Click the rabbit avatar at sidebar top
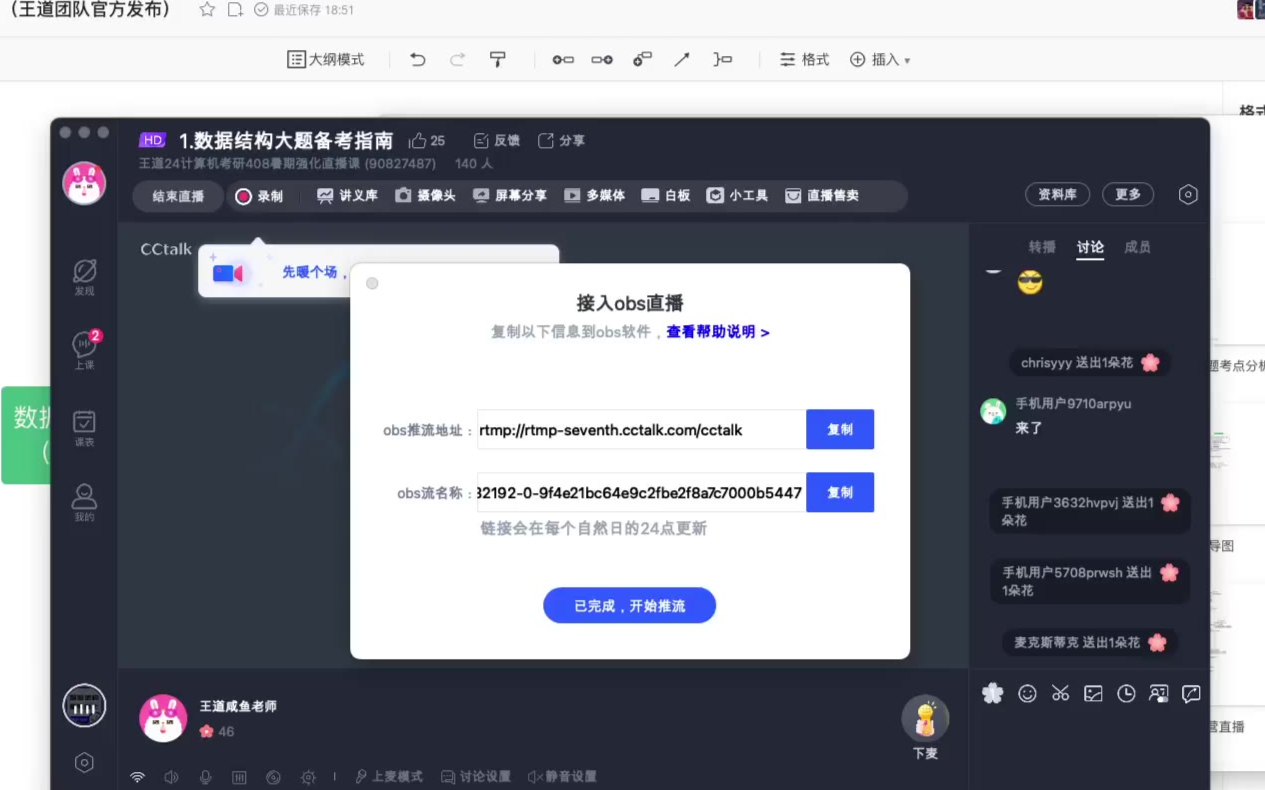This screenshot has height=790, width=1265. [84, 184]
